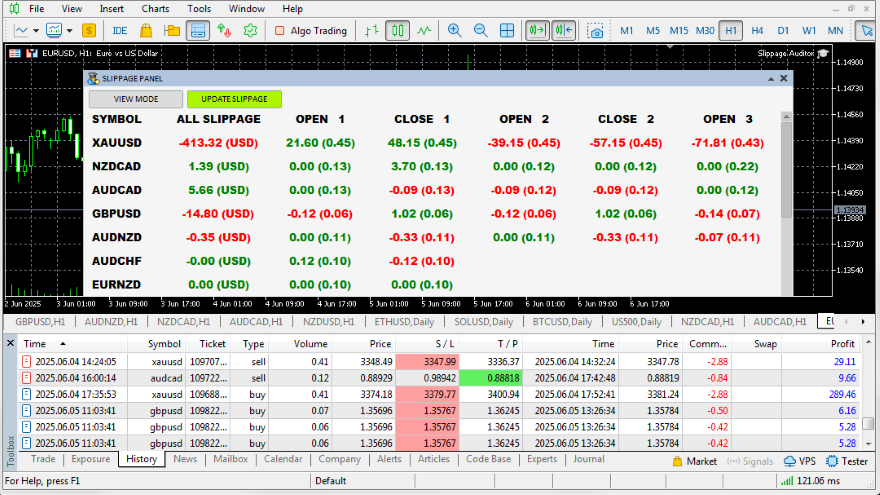
Task: Open the Charts menu
Action: (x=155, y=8)
